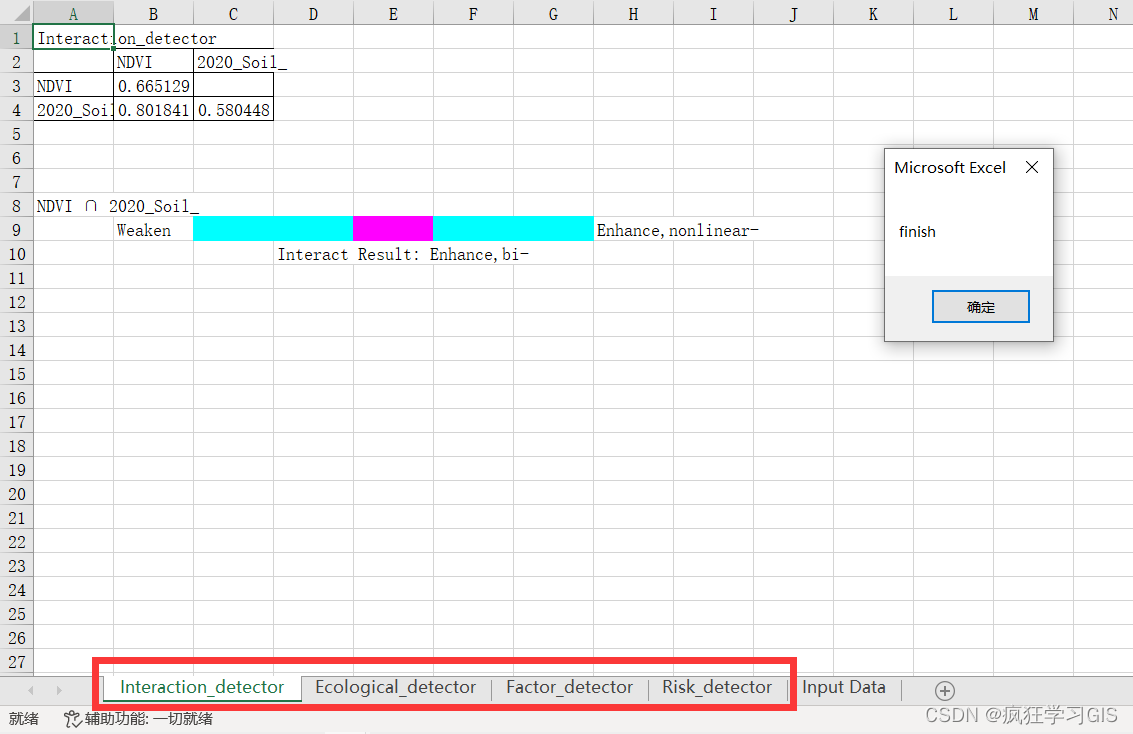Select row 20 header
This screenshot has height=734, width=1133.
pyautogui.click(x=17, y=494)
